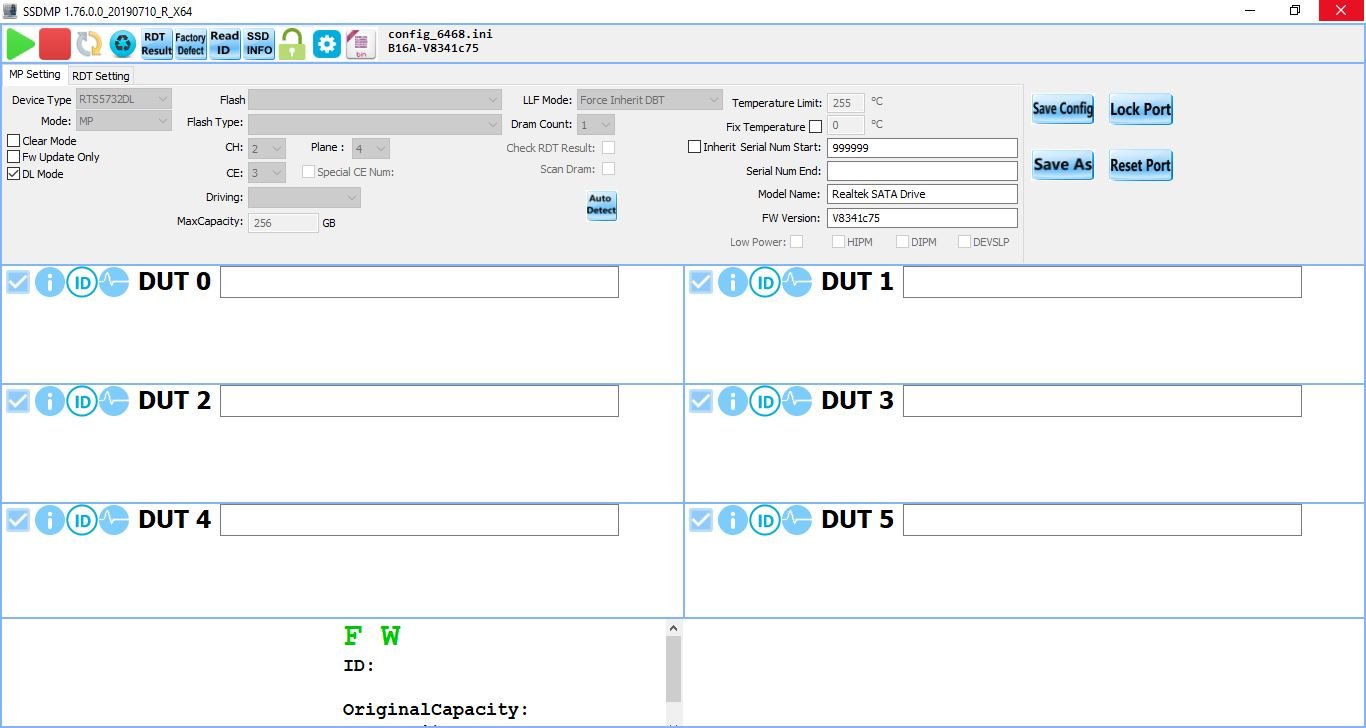1366x728 pixels.
Task: Uncheck the DL Mode checkbox
Action: (x=14, y=174)
